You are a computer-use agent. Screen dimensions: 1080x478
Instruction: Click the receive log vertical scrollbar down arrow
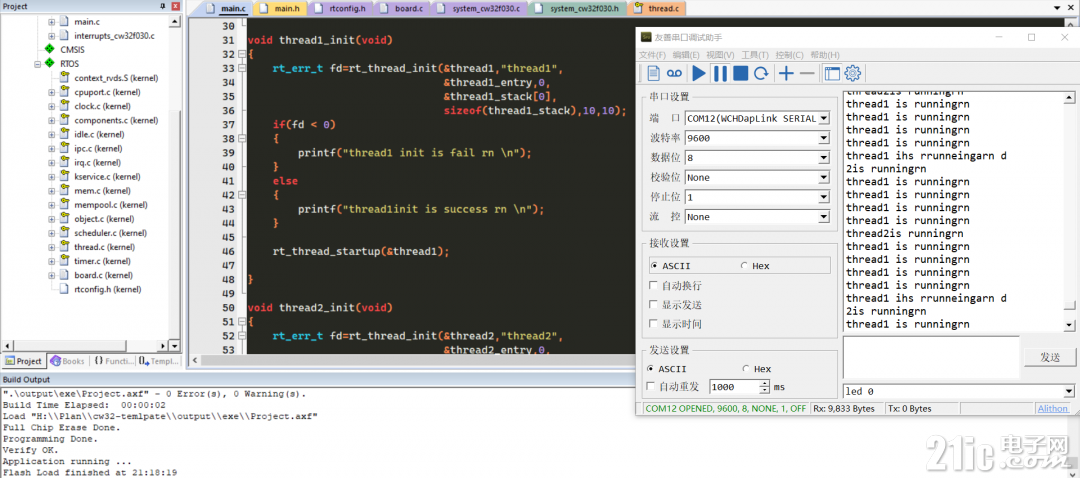pyautogui.click(x=1069, y=324)
